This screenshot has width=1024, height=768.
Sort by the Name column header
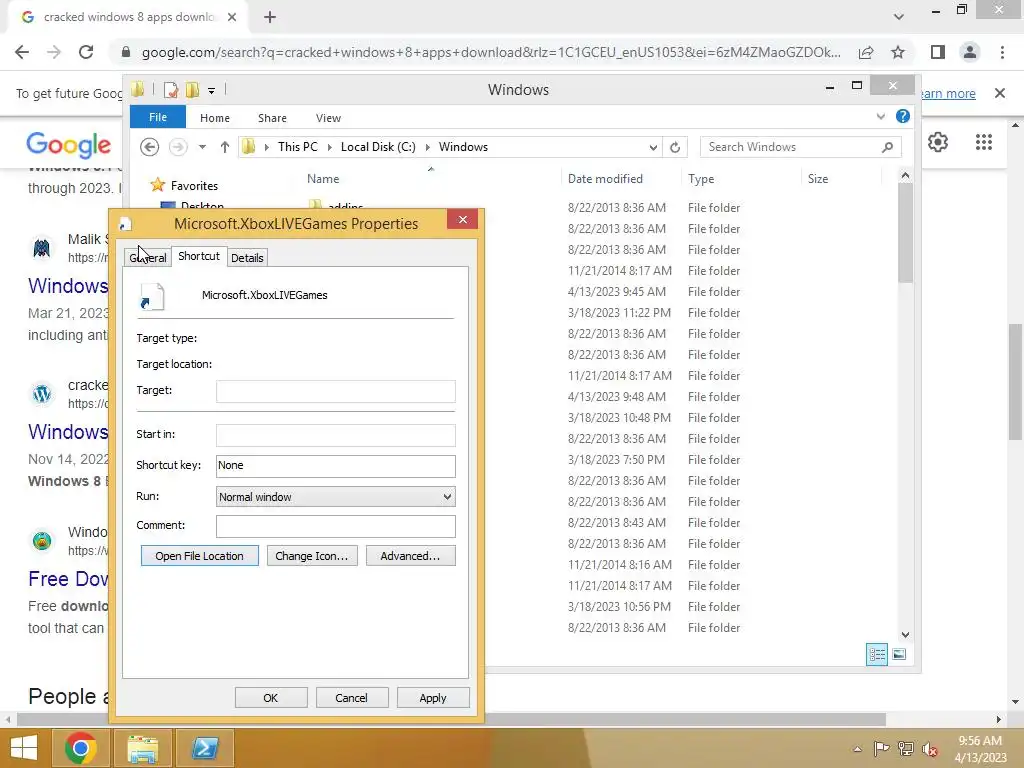[x=323, y=179]
